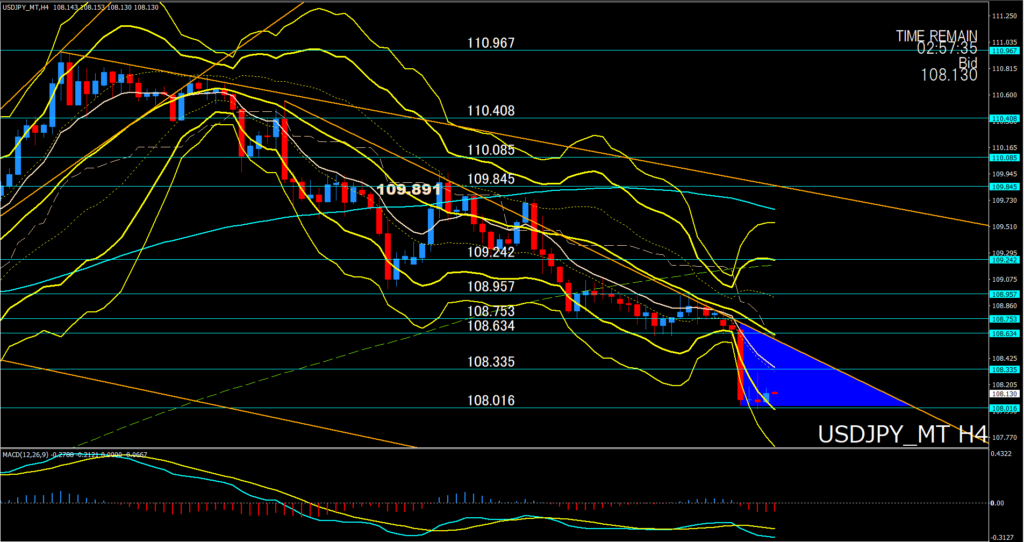Click the 109.945 price axis value
This screenshot has width=1024, height=542.
[1004, 174]
